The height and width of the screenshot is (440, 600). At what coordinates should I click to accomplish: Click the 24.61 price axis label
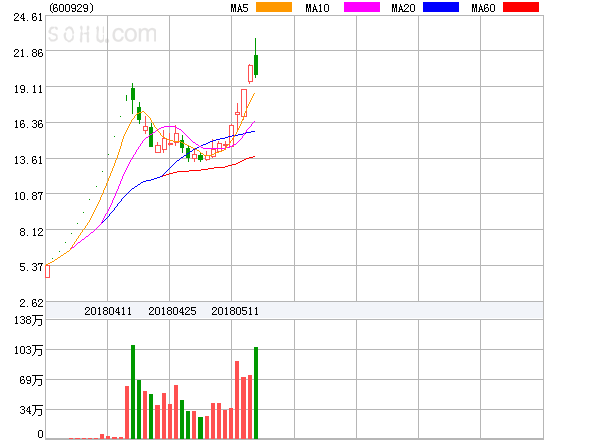tap(28, 17)
